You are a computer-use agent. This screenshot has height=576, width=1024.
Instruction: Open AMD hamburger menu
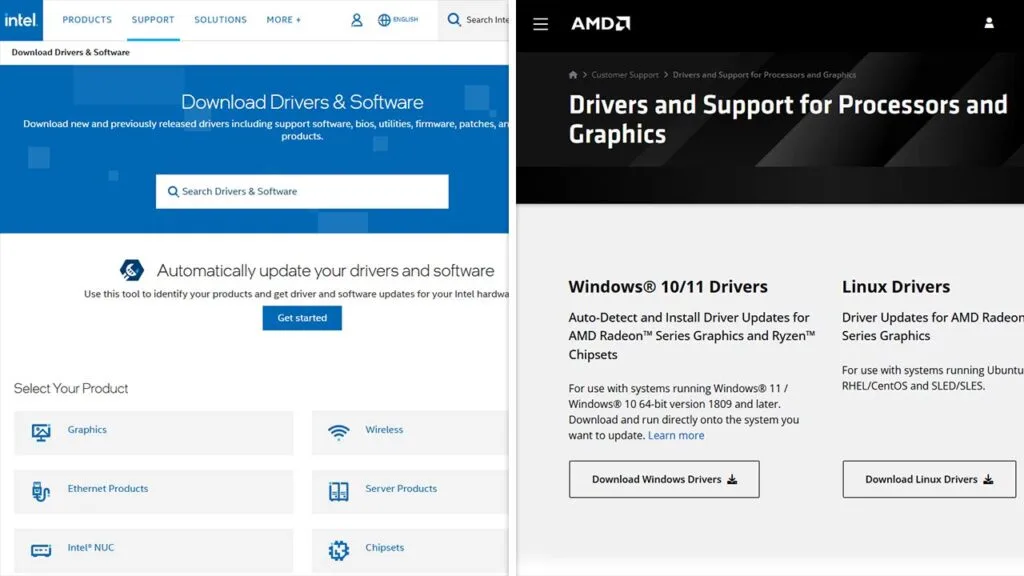pyautogui.click(x=540, y=24)
